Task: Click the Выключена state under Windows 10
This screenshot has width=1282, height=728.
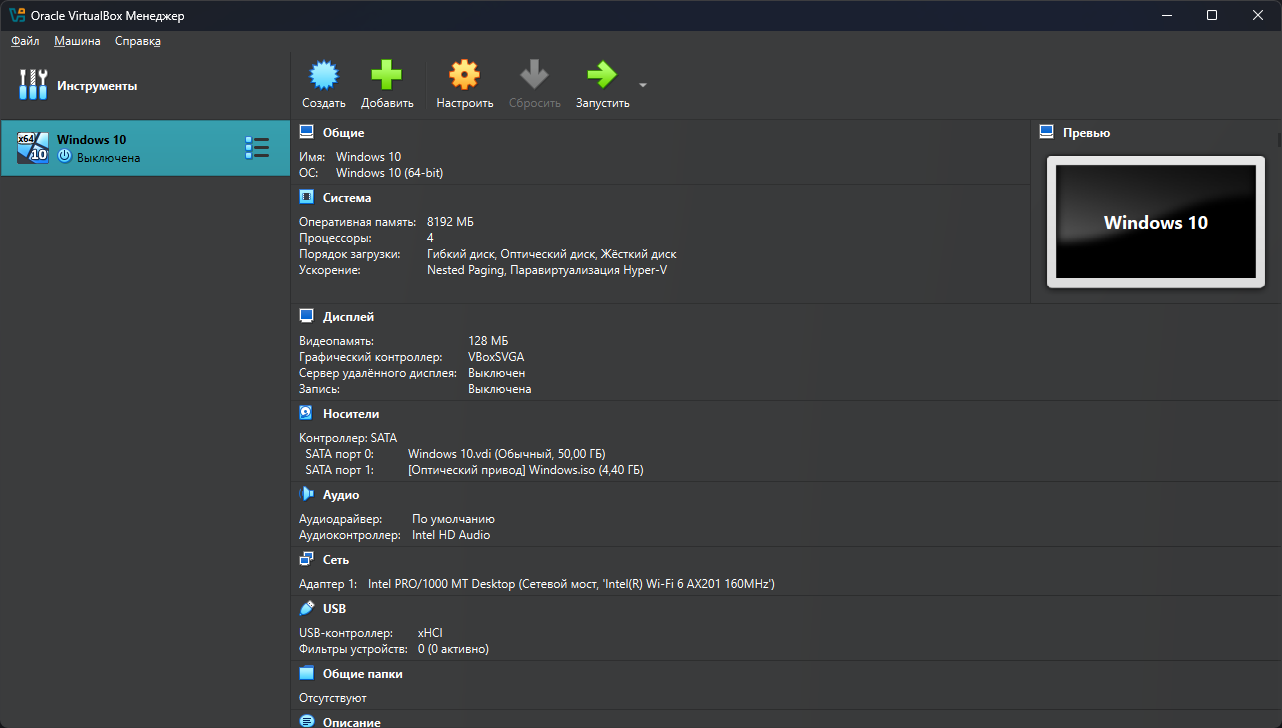Action: click(108, 158)
